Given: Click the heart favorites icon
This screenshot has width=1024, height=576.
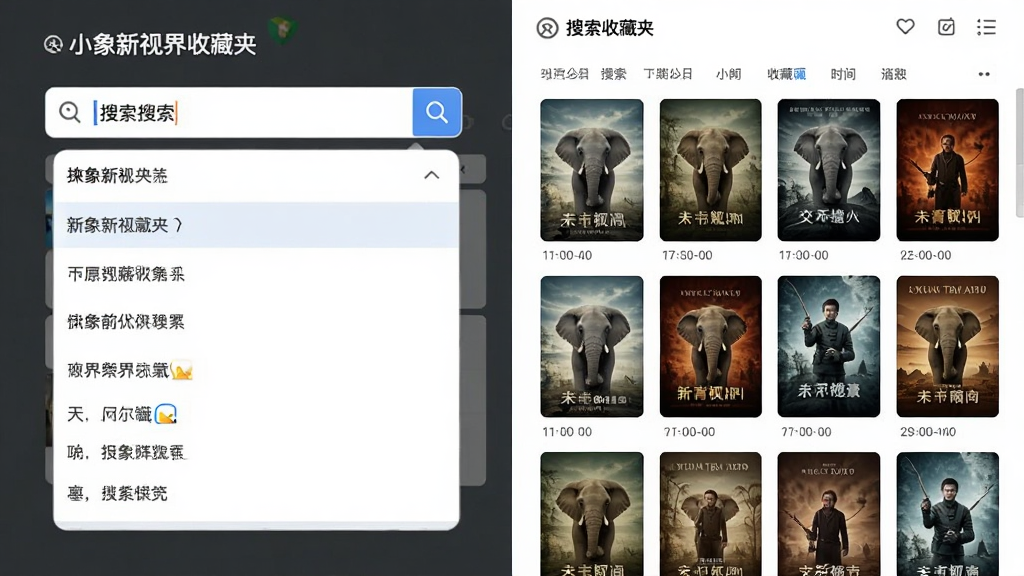Looking at the screenshot, I should [x=905, y=27].
